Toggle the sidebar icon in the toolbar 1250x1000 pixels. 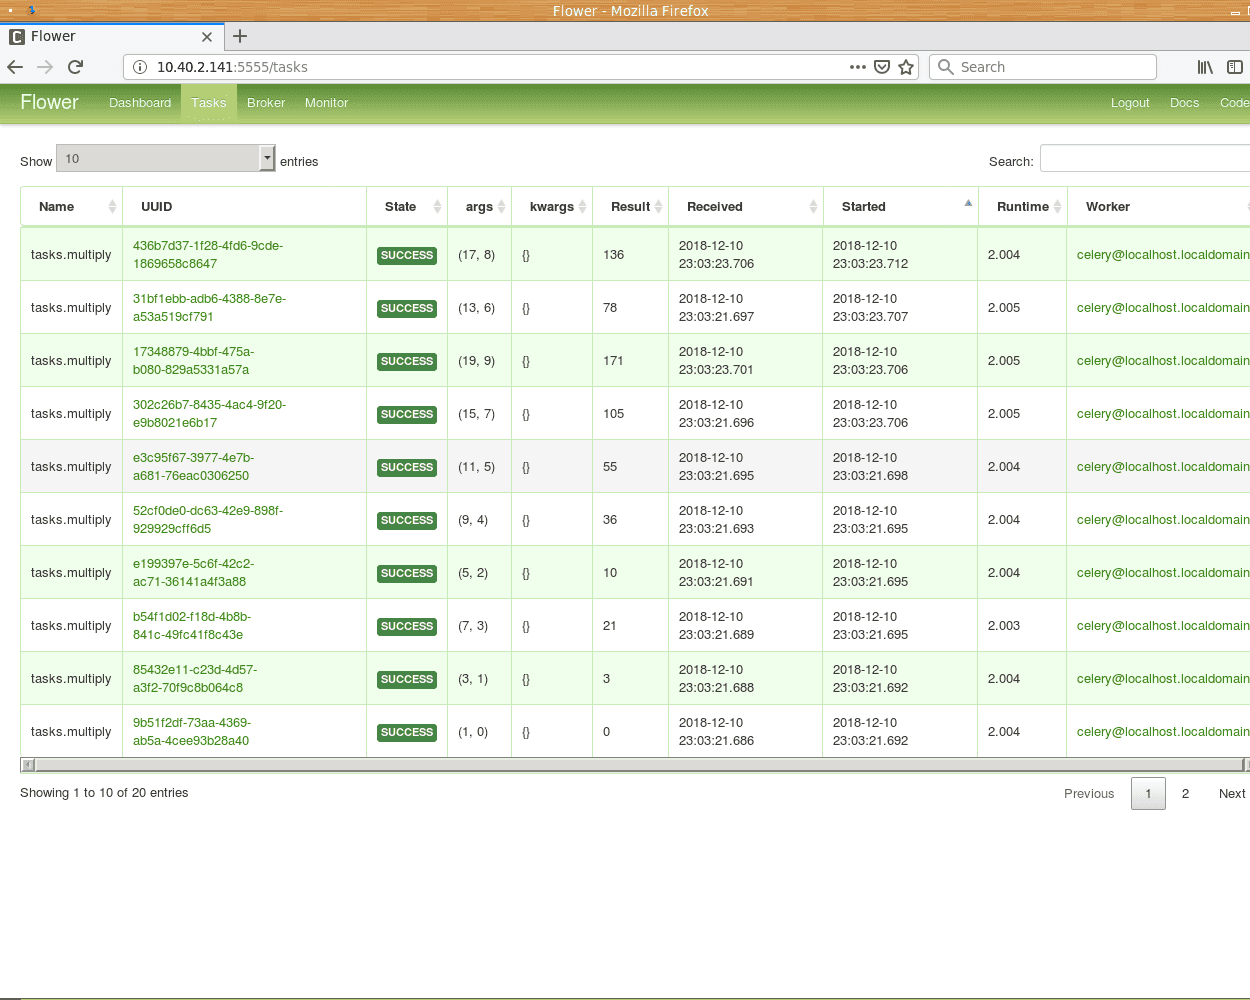coord(1235,67)
